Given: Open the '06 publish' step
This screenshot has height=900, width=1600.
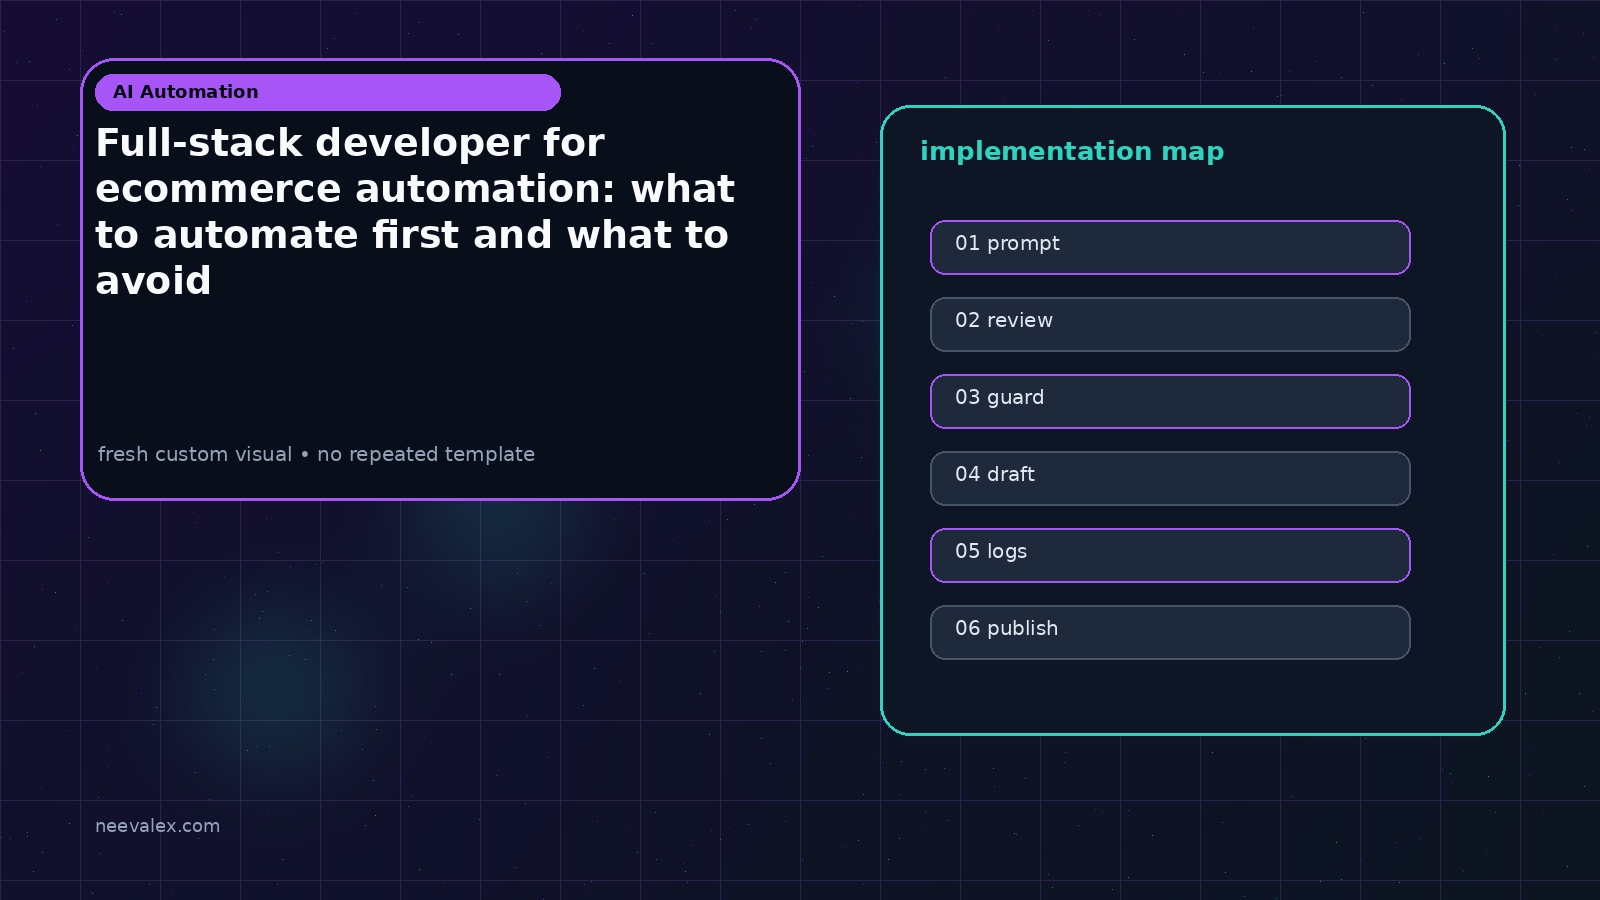Looking at the screenshot, I should [1170, 632].
